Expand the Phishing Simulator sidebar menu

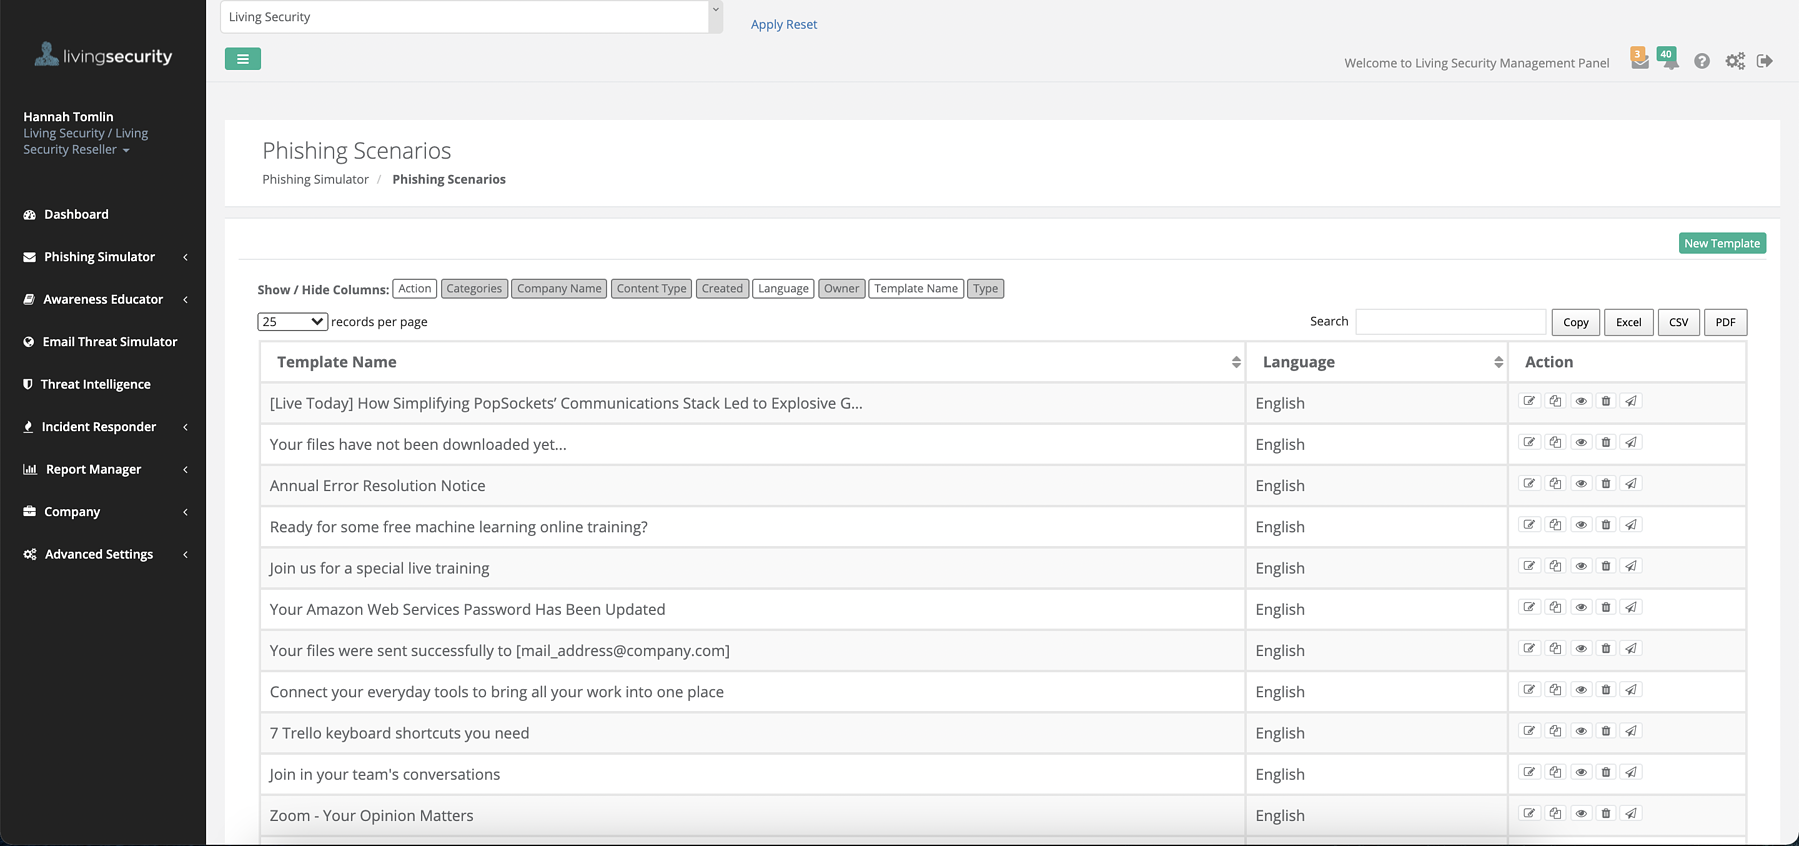coord(100,257)
